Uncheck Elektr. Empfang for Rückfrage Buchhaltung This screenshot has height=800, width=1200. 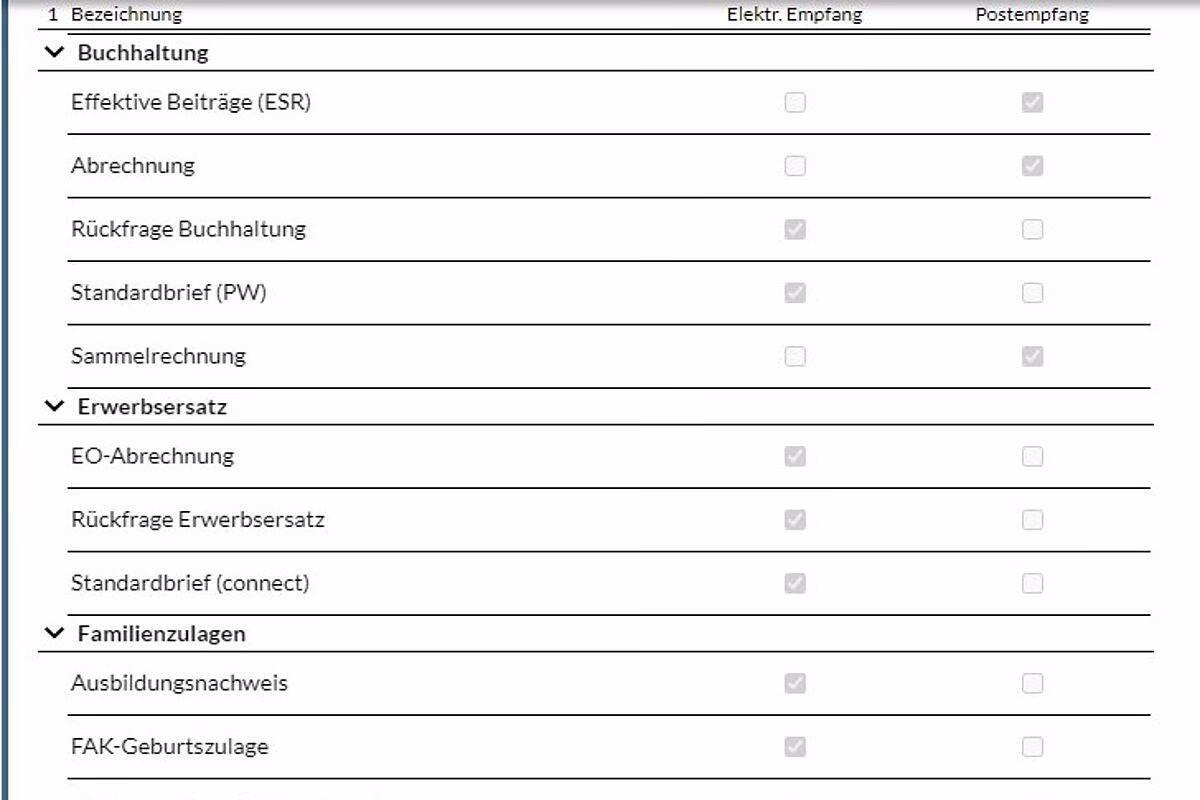pyautogui.click(x=795, y=230)
